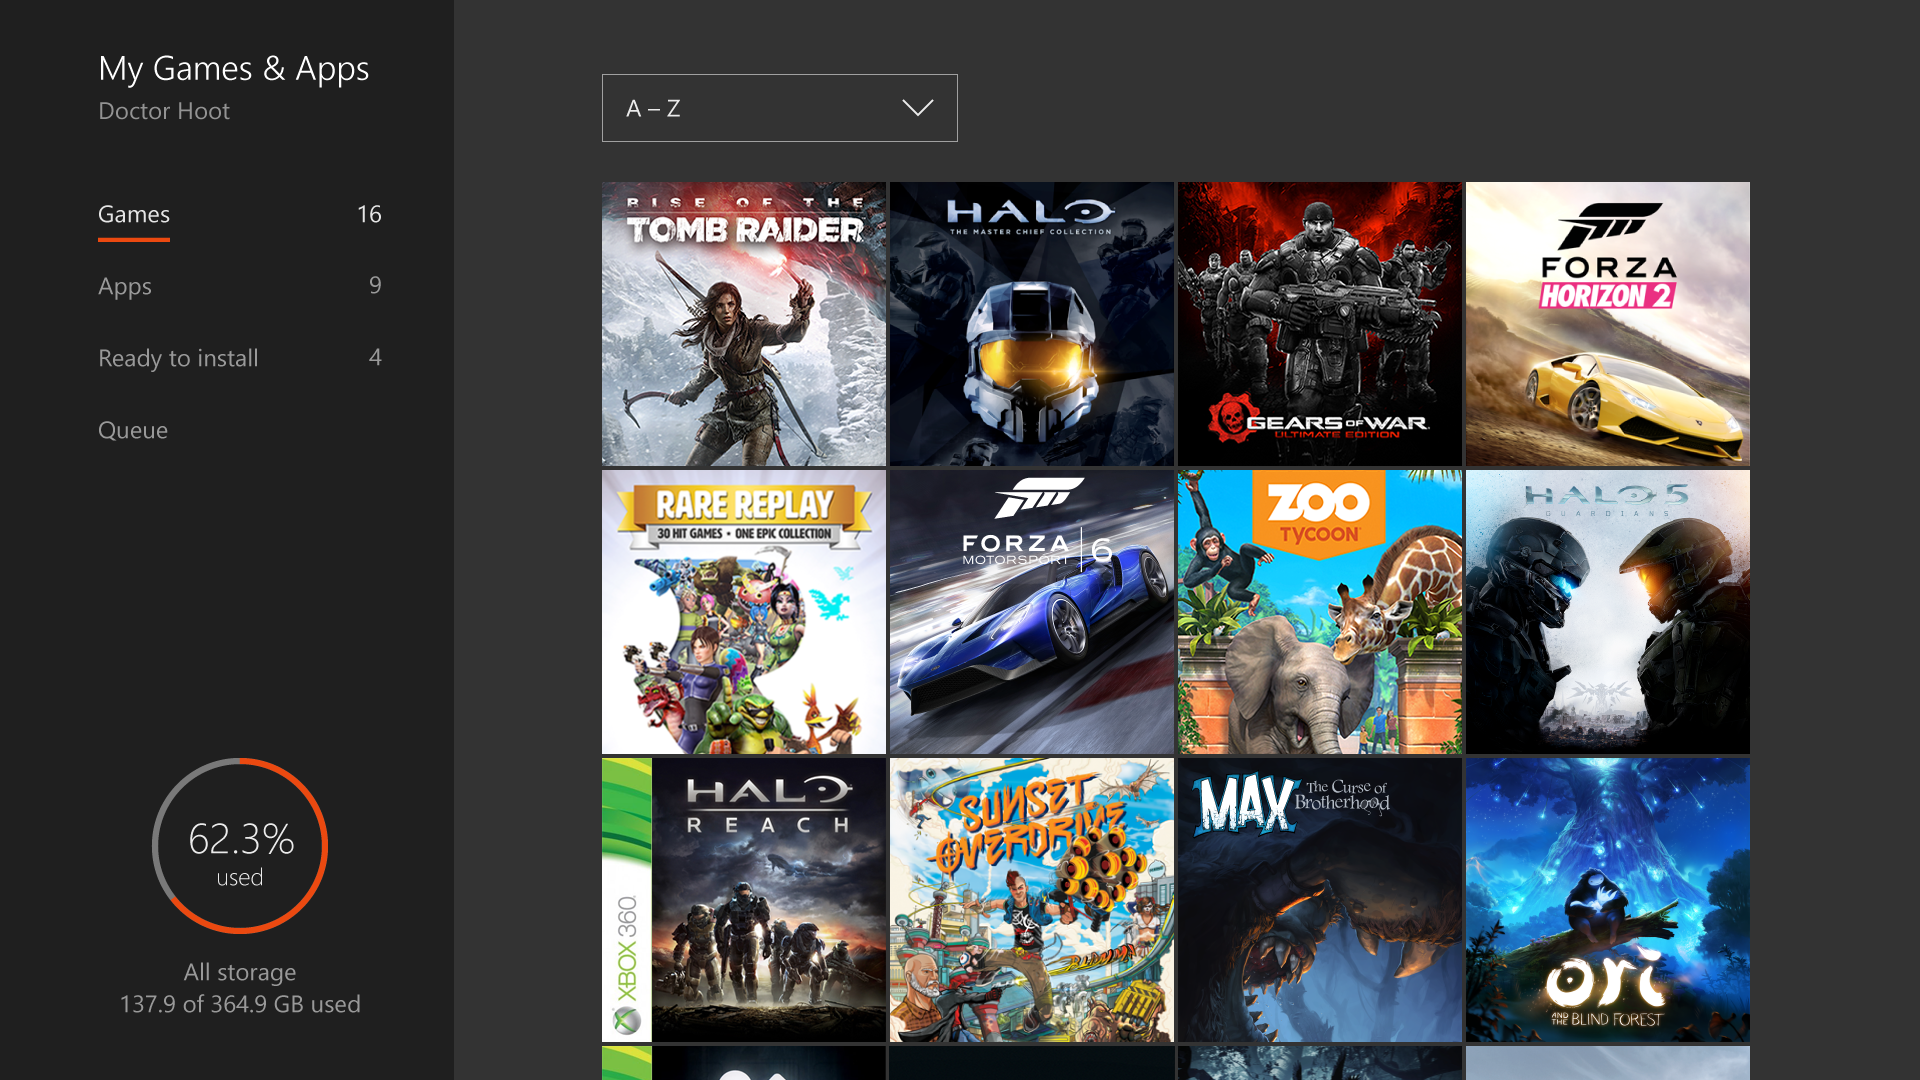Switch to the Apps section
Screen dimensions: 1920x1080
click(125, 286)
